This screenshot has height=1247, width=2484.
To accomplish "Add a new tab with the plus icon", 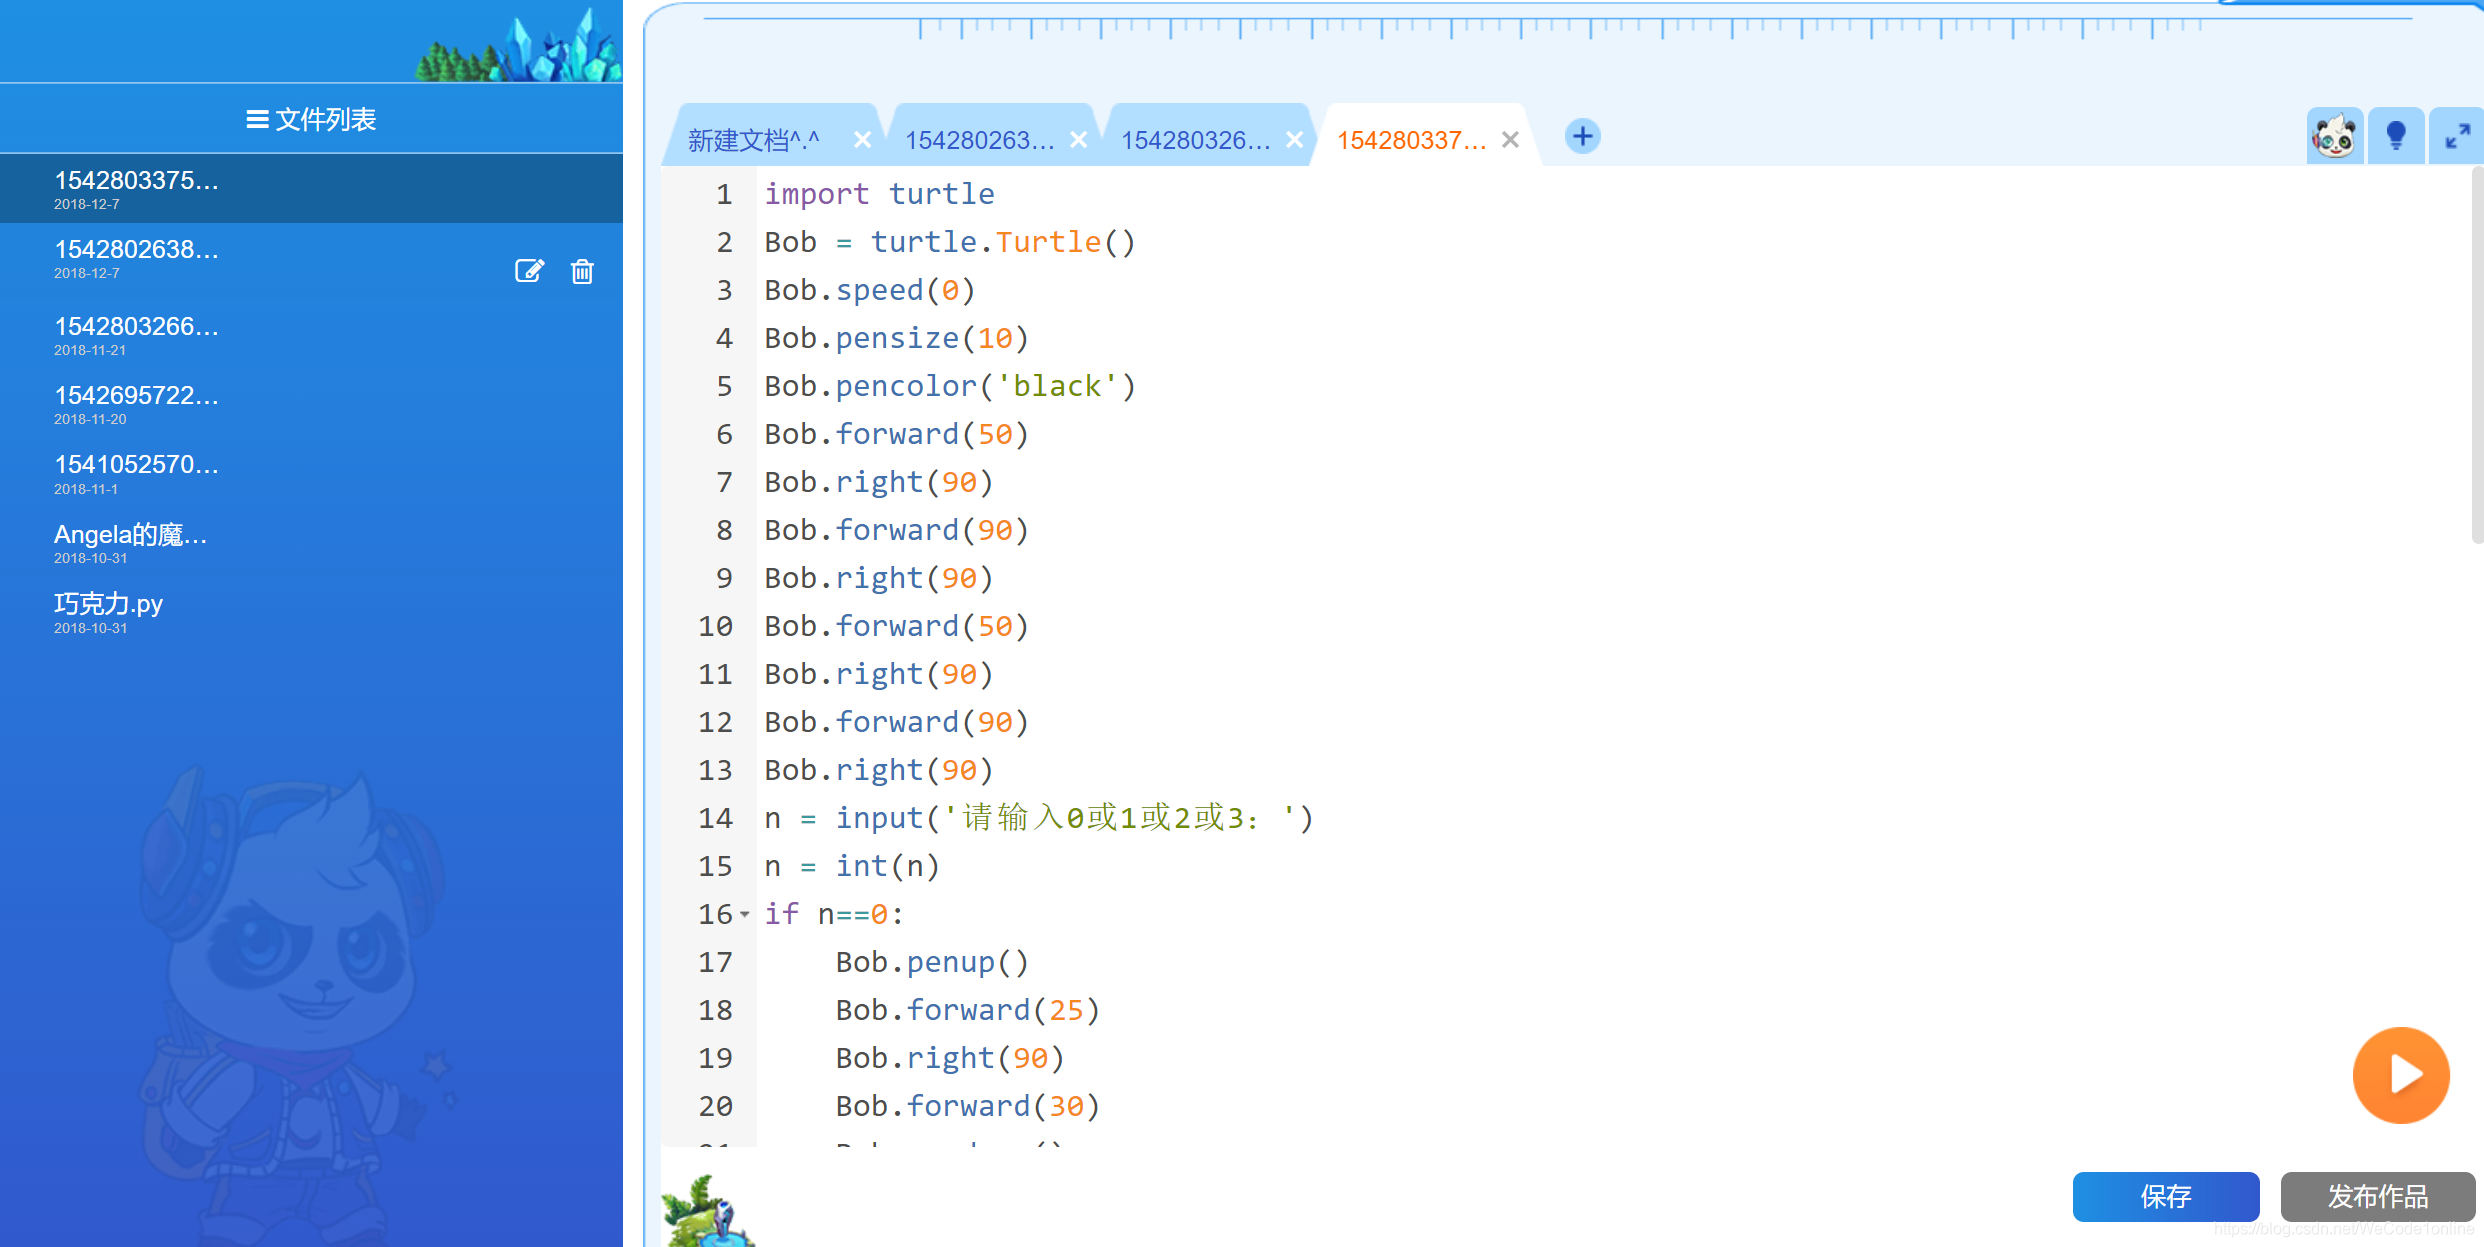I will point(1582,136).
